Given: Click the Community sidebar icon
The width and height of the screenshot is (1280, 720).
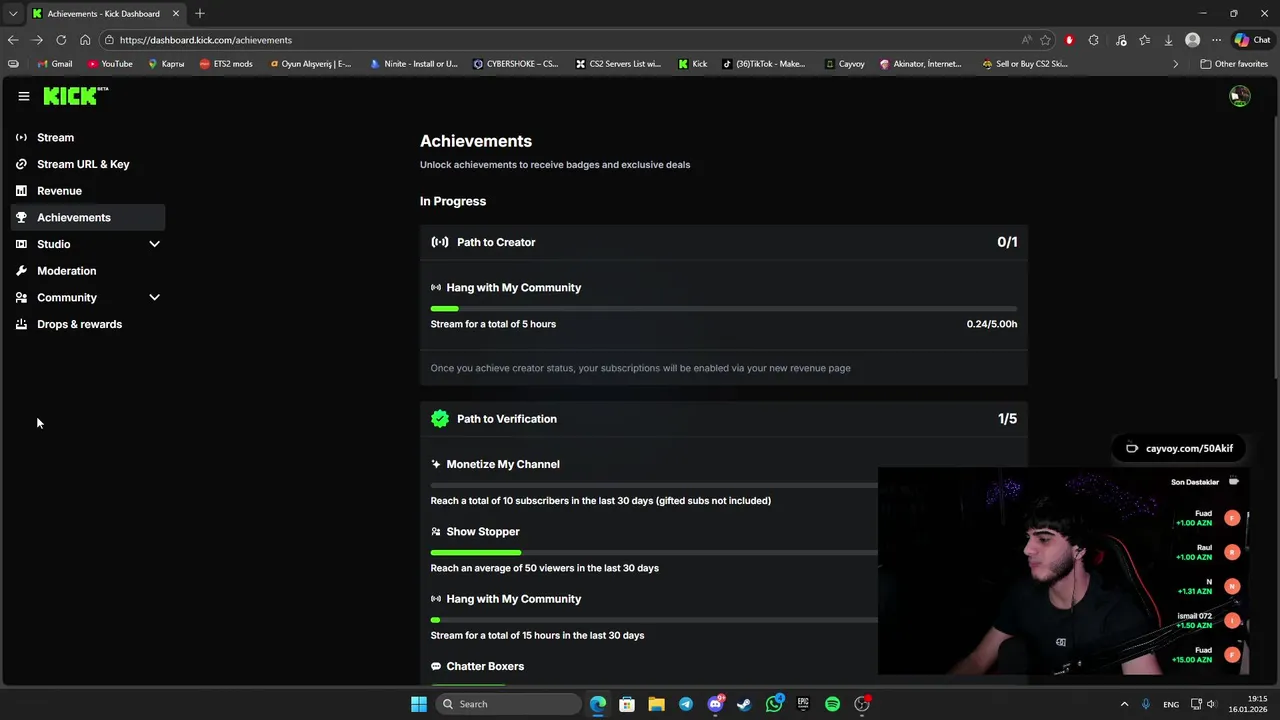Looking at the screenshot, I should [21, 297].
